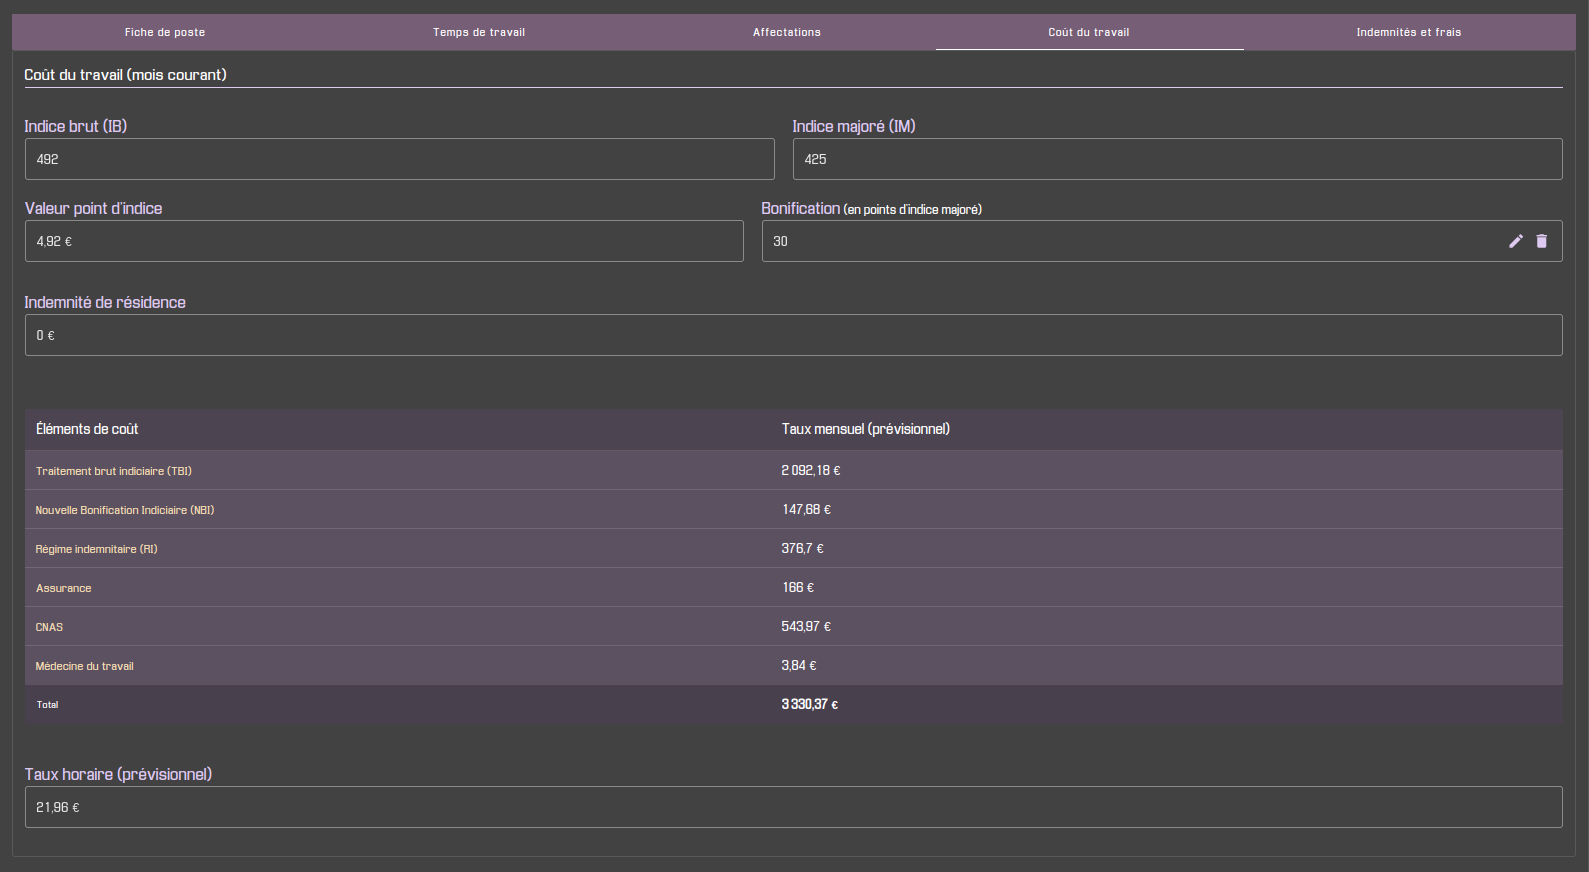Select the Coût du travail tab
The image size is (1589, 872).
[x=1089, y=32]
